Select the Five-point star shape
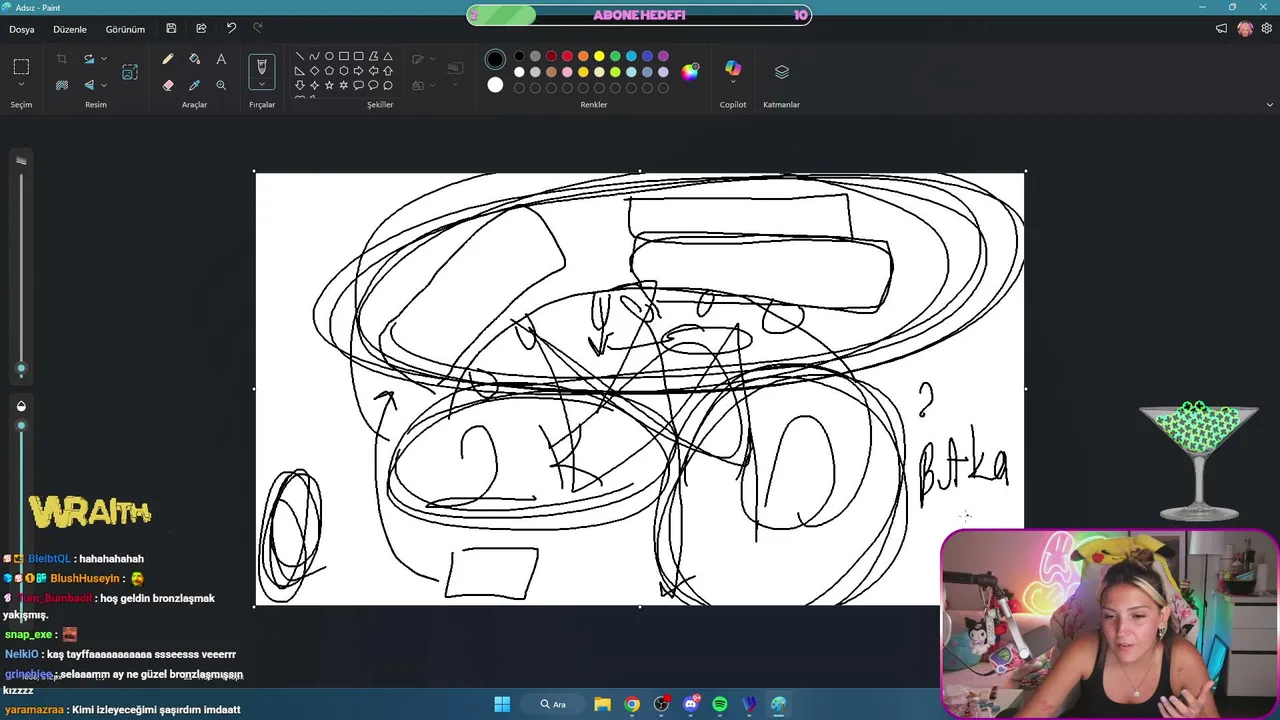The width and height of the screenshot is (1280, 720). [x=329, y=86]
